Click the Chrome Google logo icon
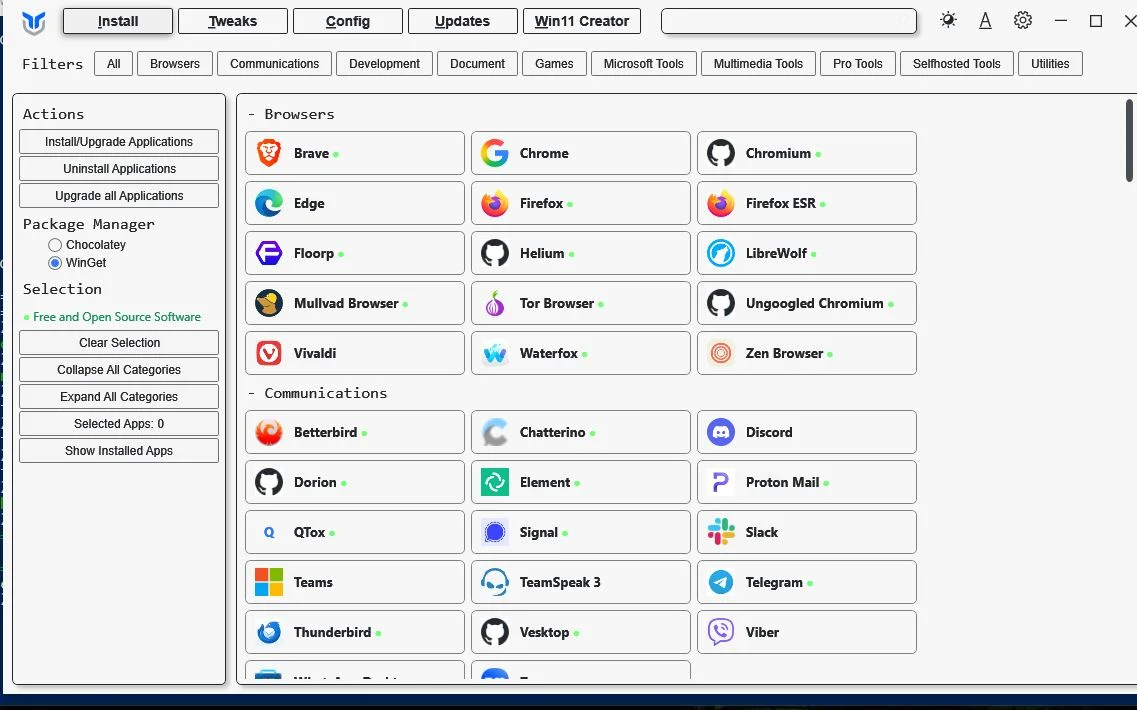The height and width of the screenshot is (710, 1137). tap(495, 153)
